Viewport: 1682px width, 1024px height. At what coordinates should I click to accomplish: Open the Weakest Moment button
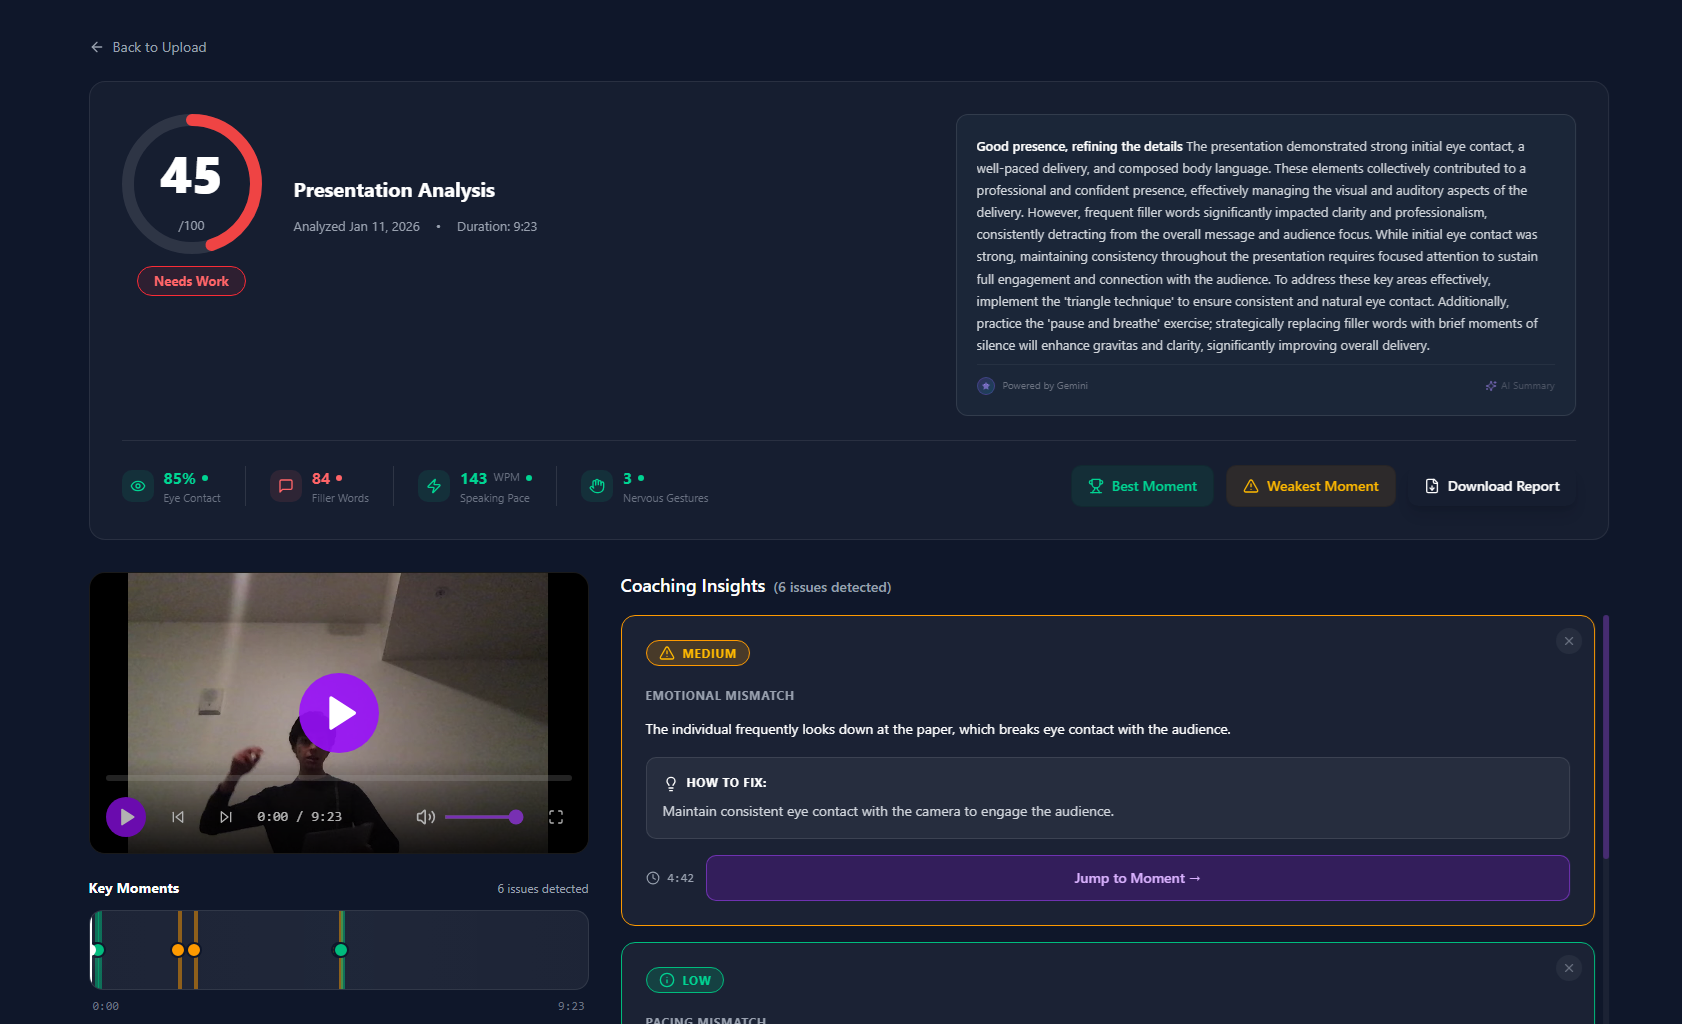(x=1311, y=486)
